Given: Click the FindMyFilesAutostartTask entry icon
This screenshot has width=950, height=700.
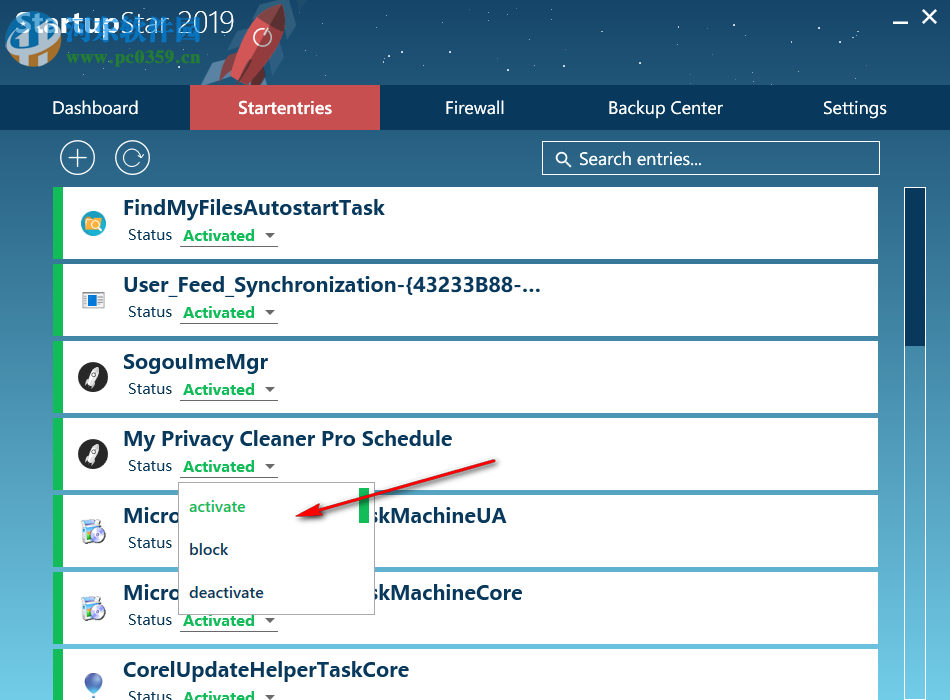Looking at the screenshot, I should coord(93,223).
